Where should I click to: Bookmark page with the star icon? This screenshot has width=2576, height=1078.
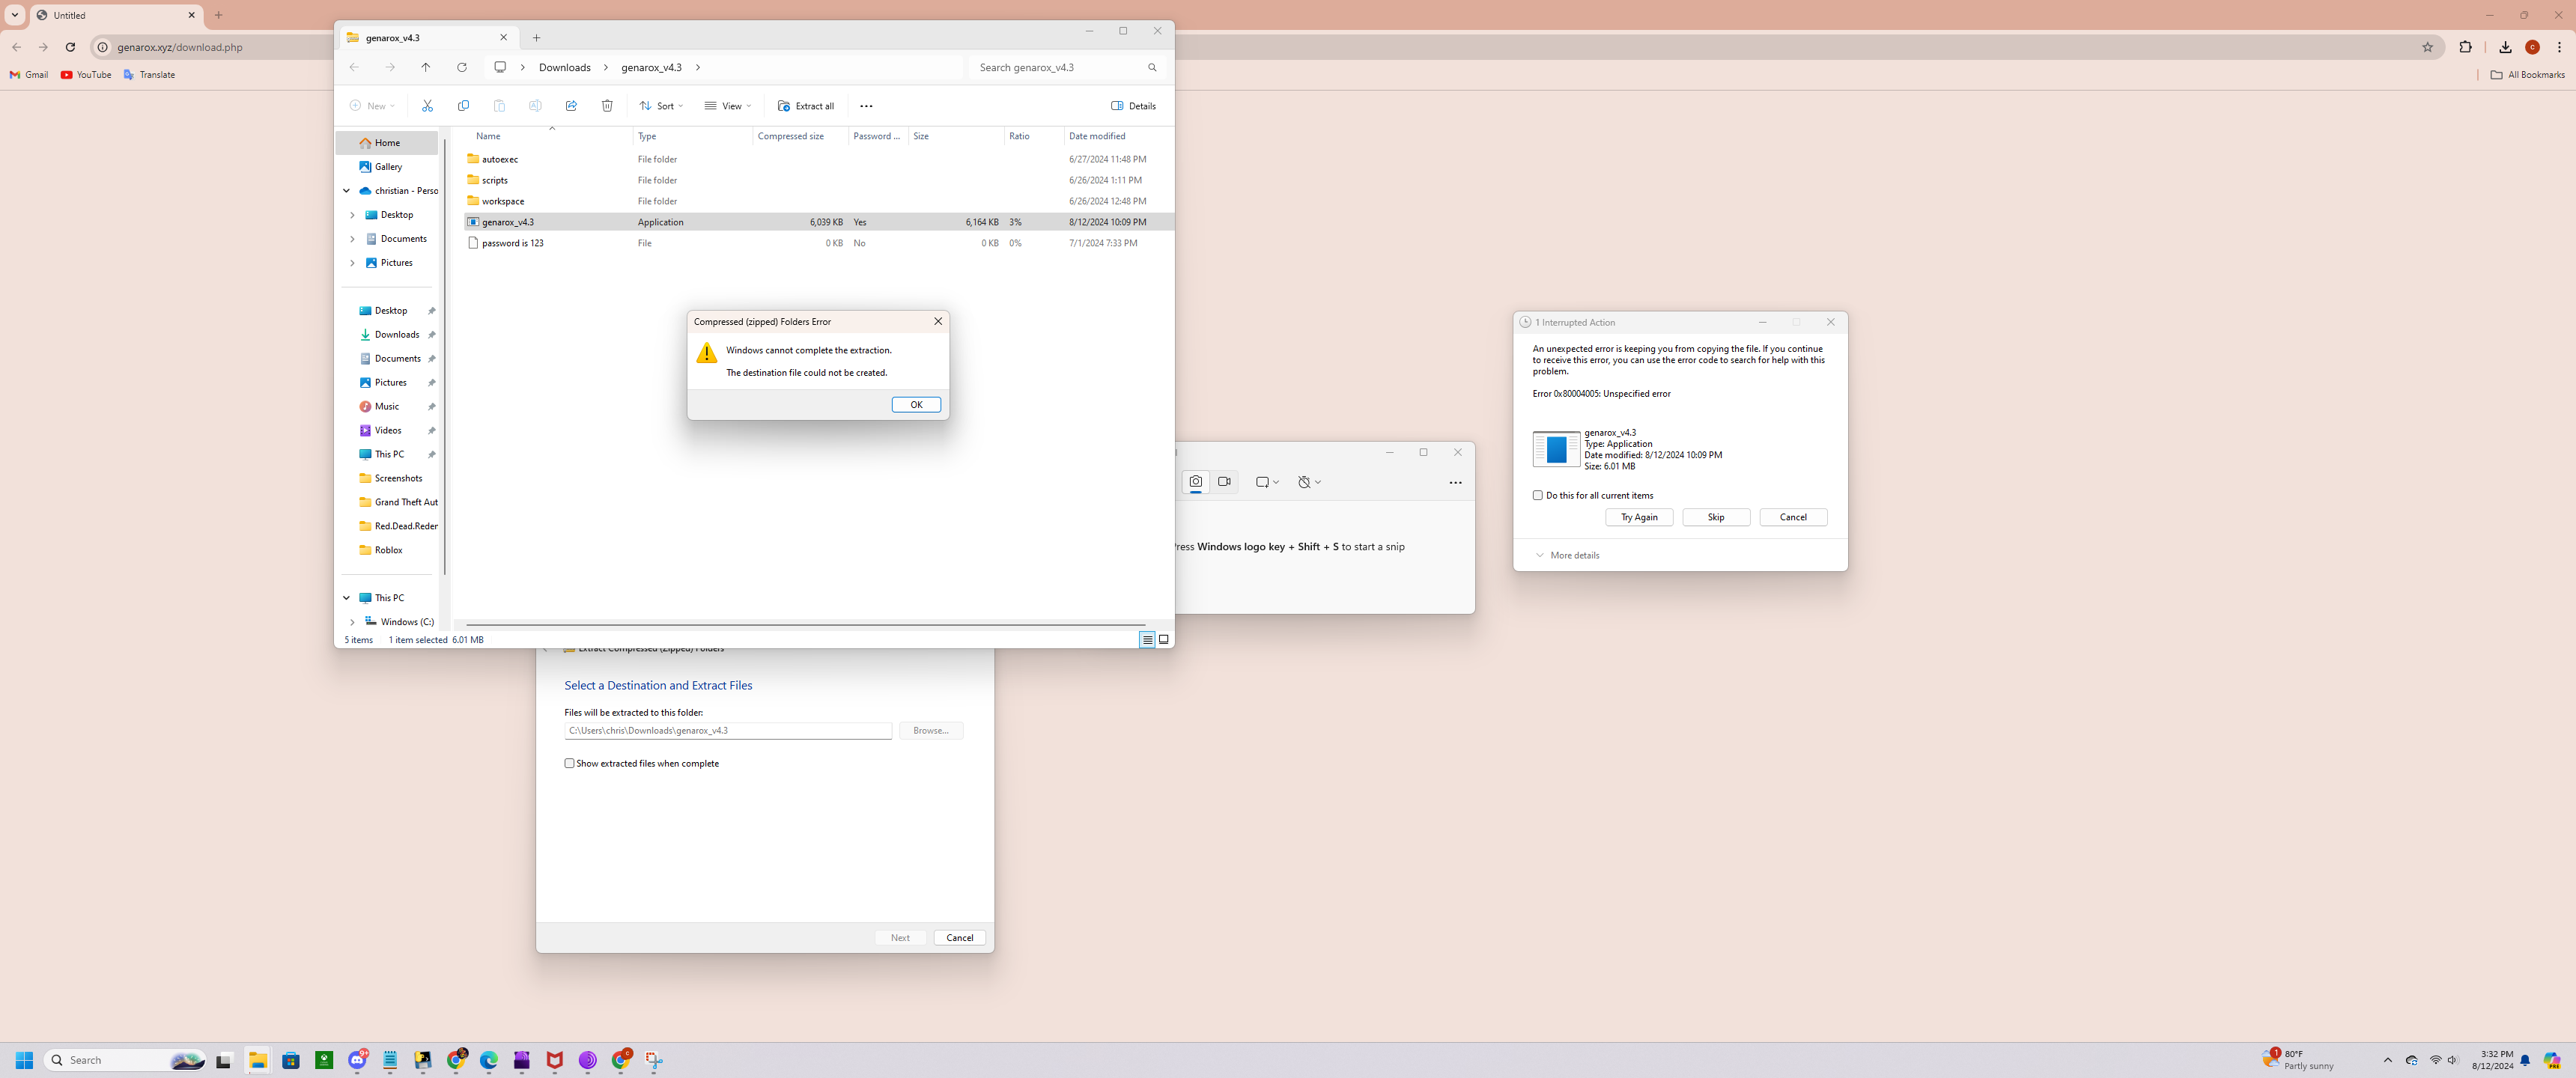[2427, 47]
